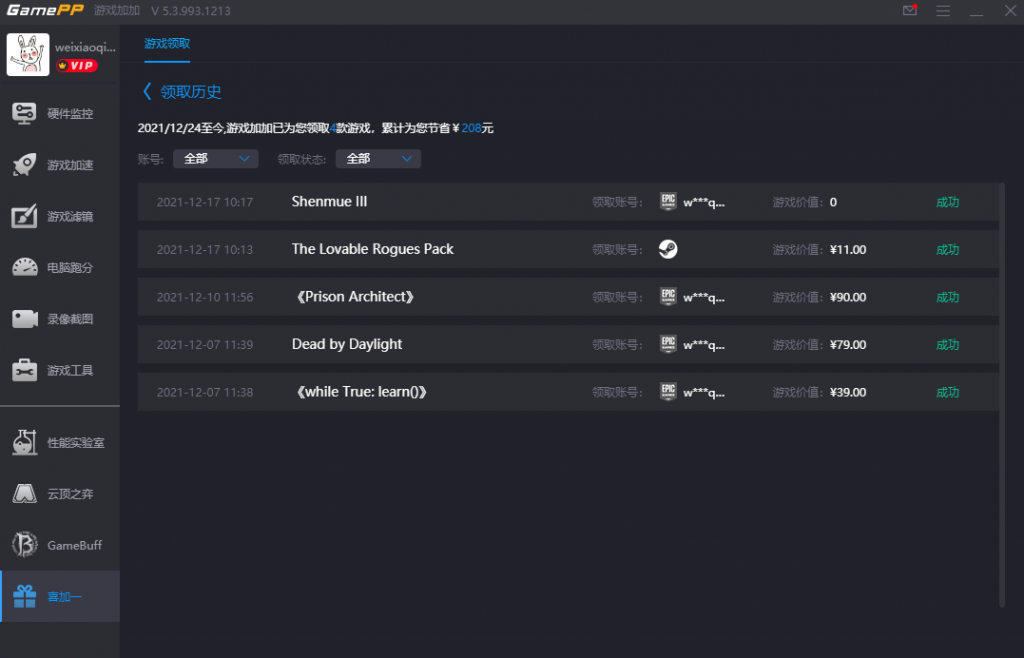
Task: Select the Shenmue III game title
Action: 329,202
